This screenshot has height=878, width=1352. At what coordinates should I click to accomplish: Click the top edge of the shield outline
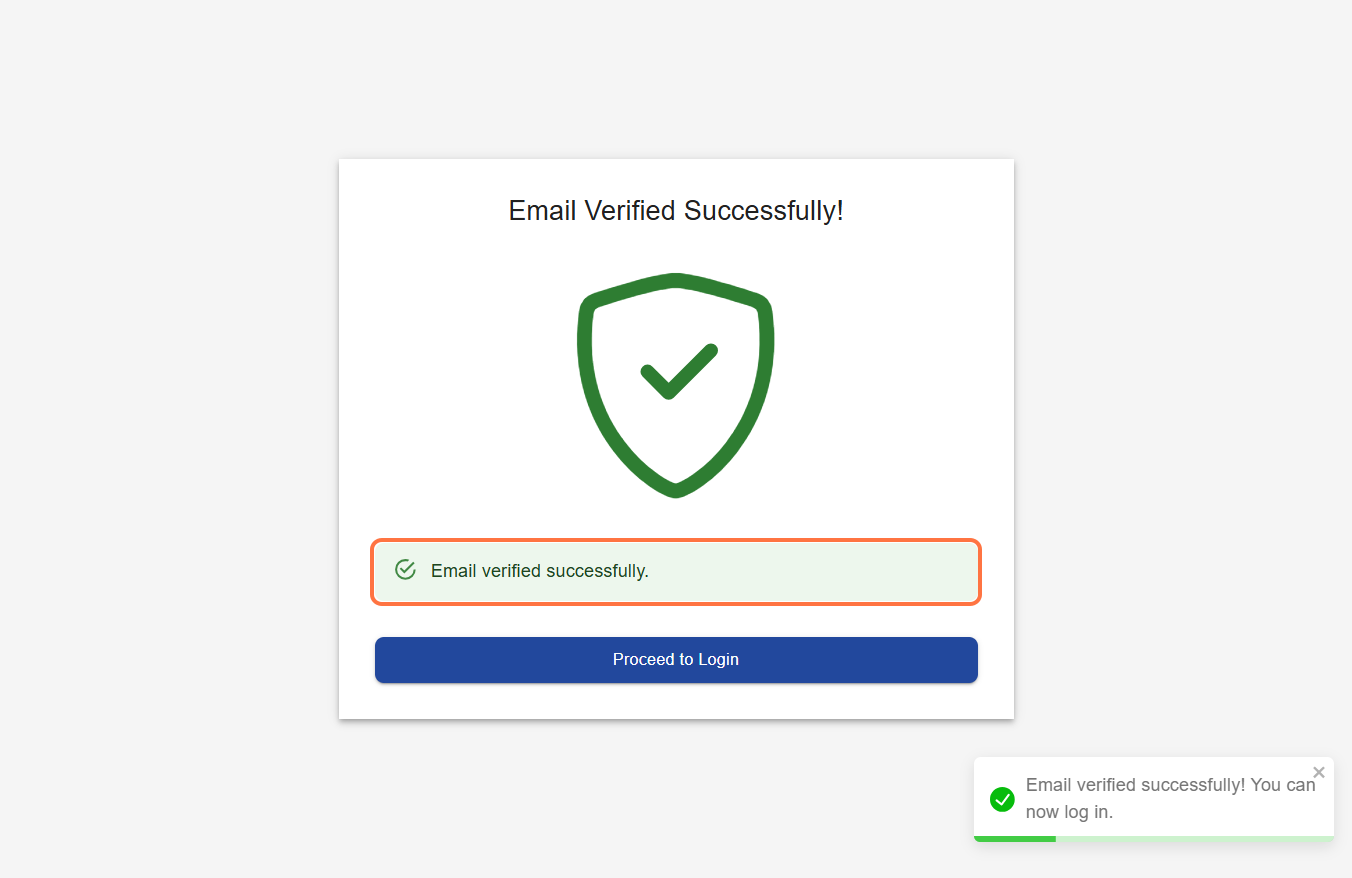[676, 279]
